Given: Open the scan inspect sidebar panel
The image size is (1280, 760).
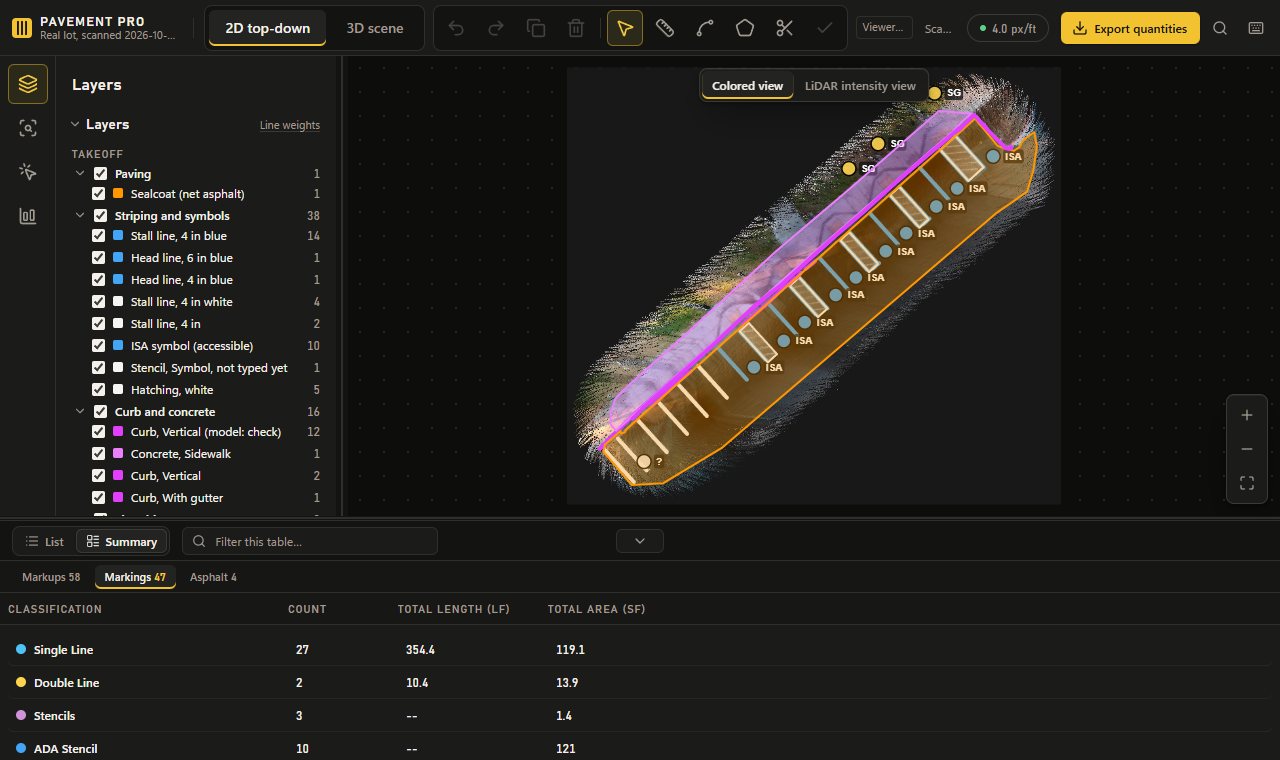Looking at the screenshot, I should pos(28,128).
